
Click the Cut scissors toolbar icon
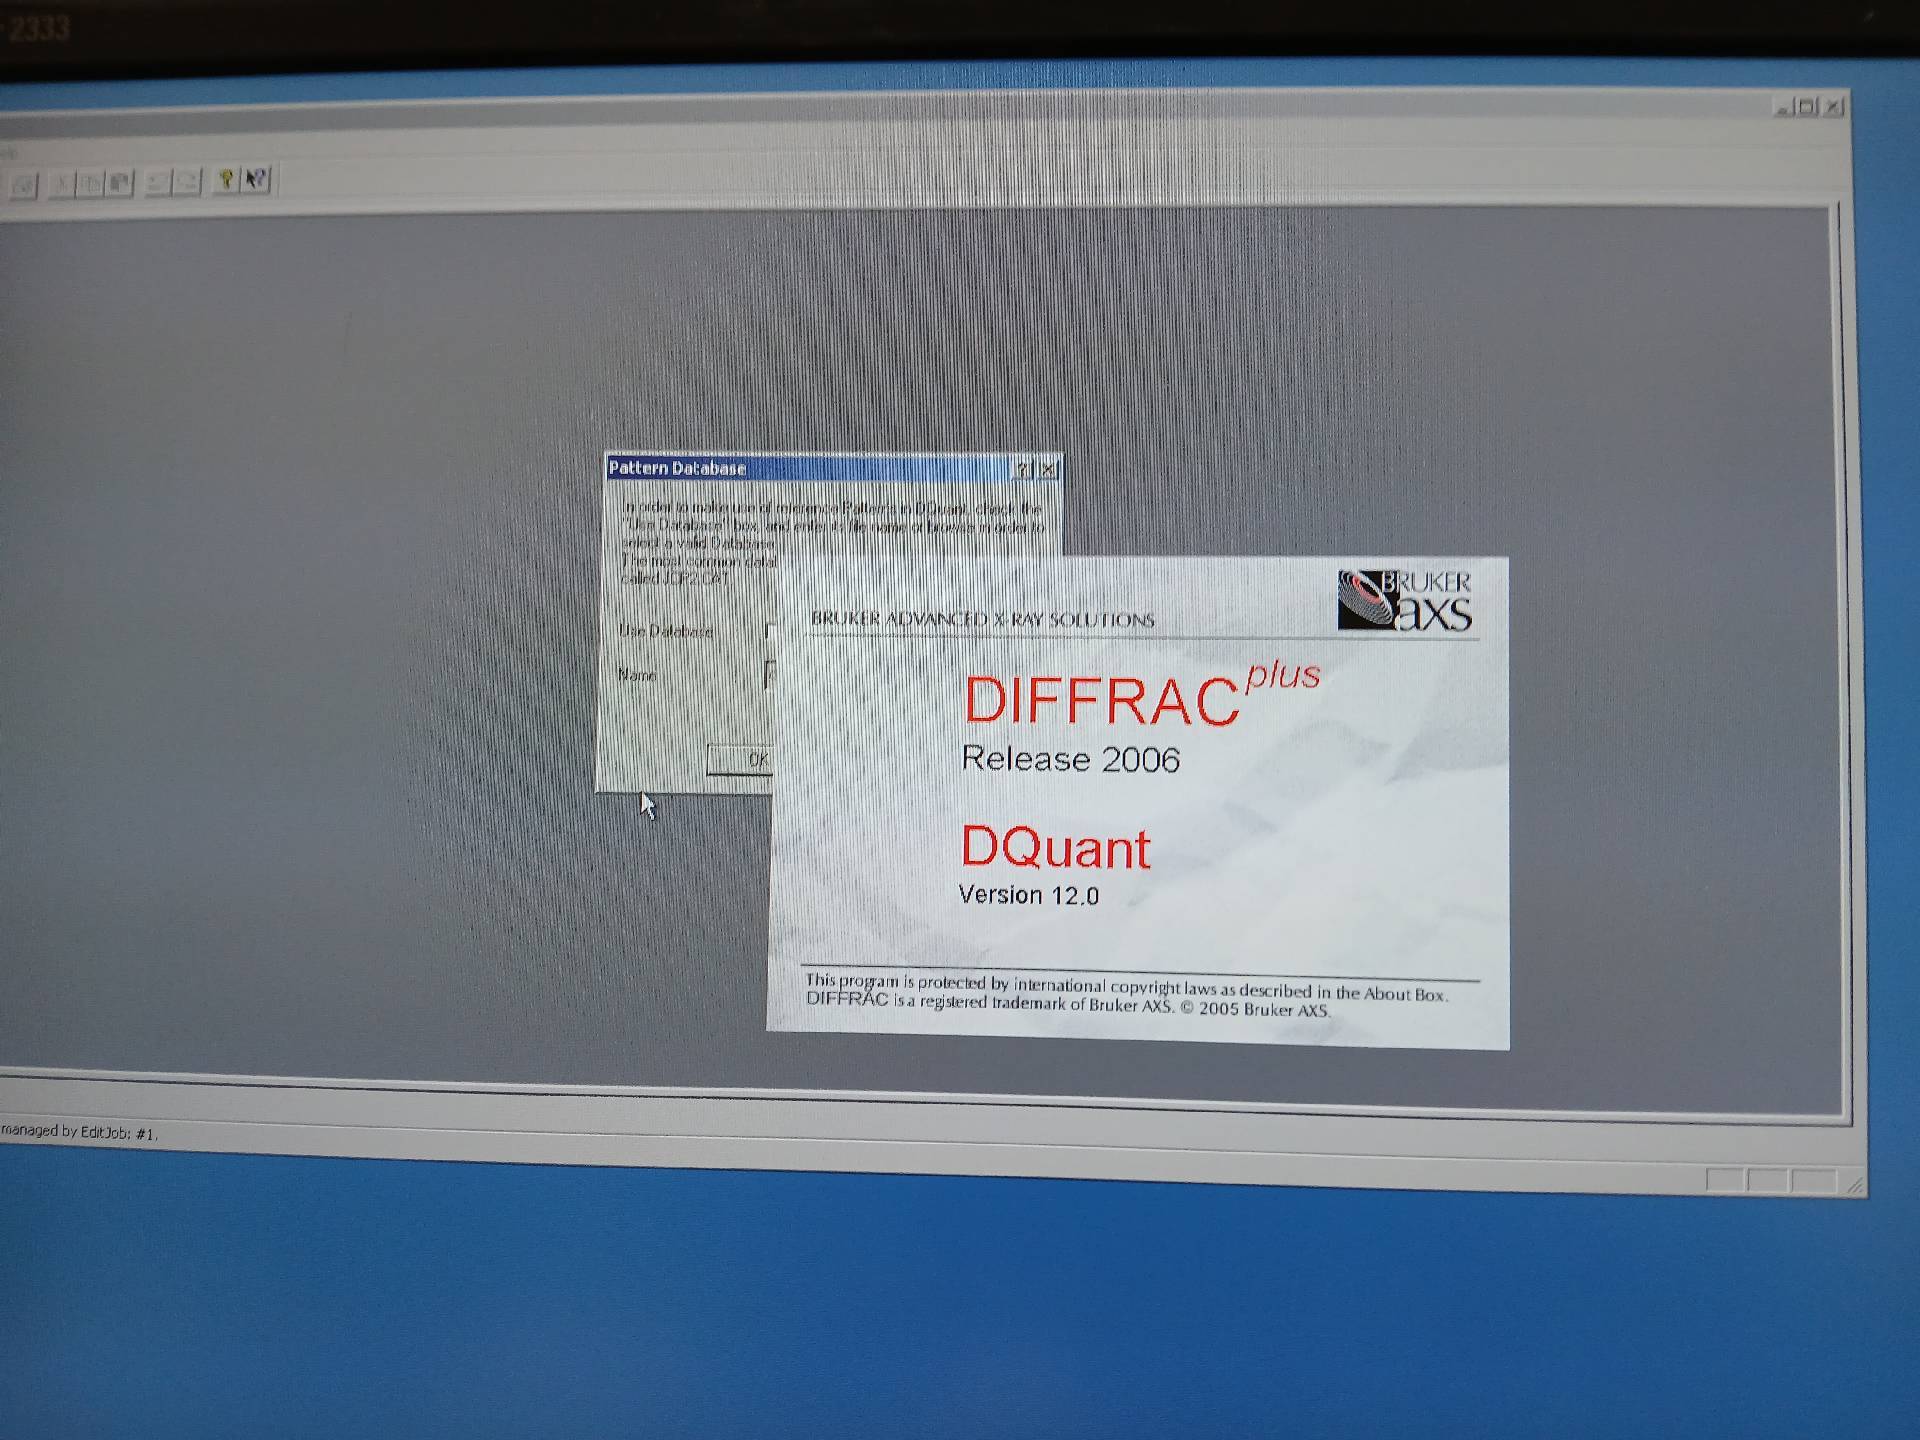62,184
